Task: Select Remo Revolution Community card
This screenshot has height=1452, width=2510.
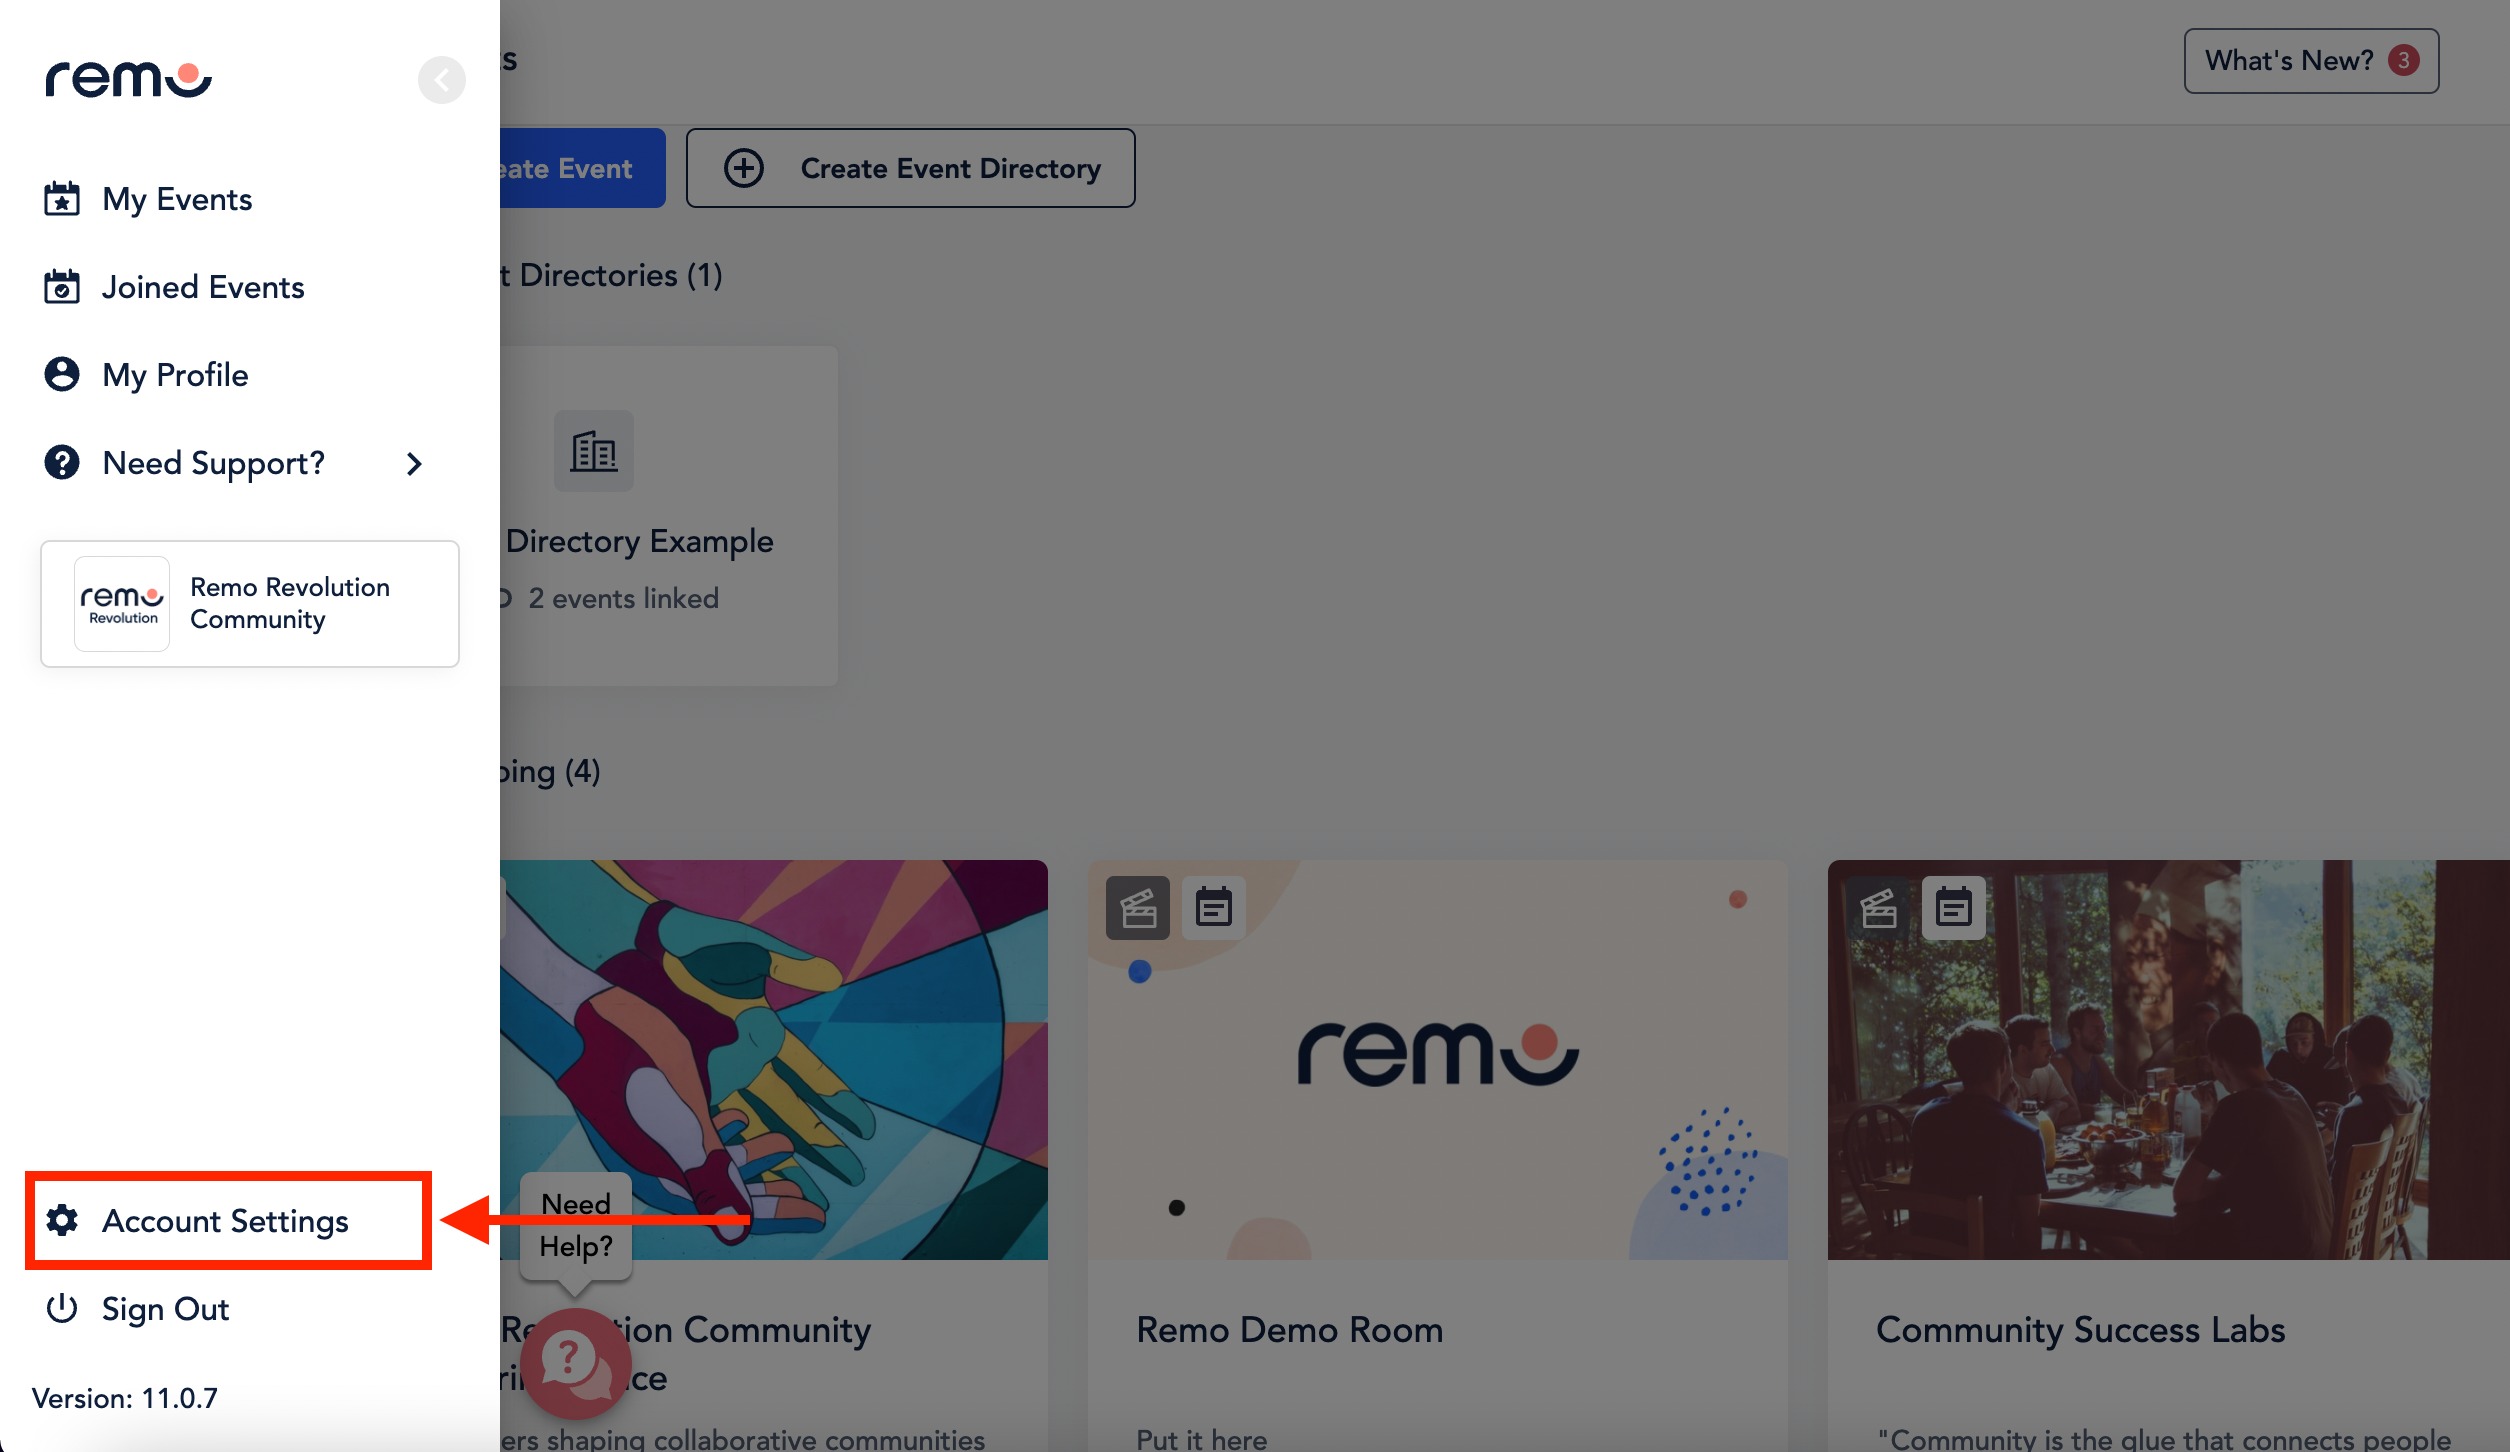Action: (x=250, y=604)
